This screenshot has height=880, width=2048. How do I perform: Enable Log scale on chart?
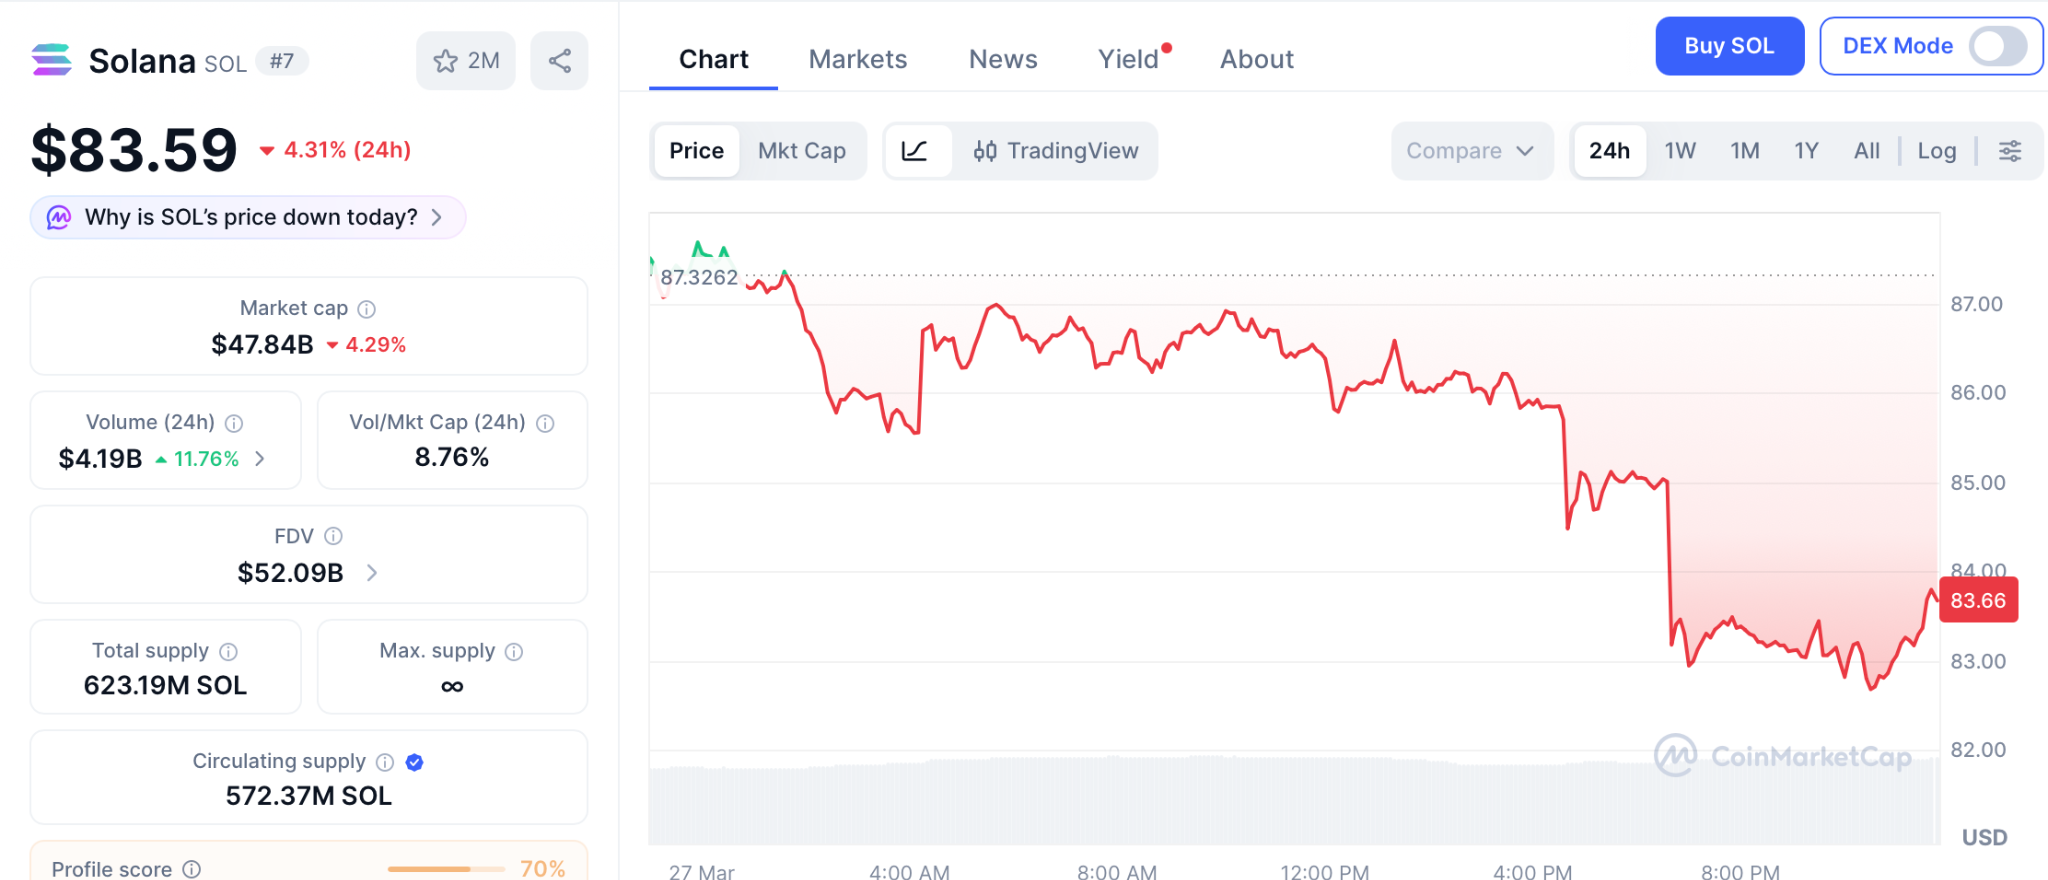click(1936, 151)
